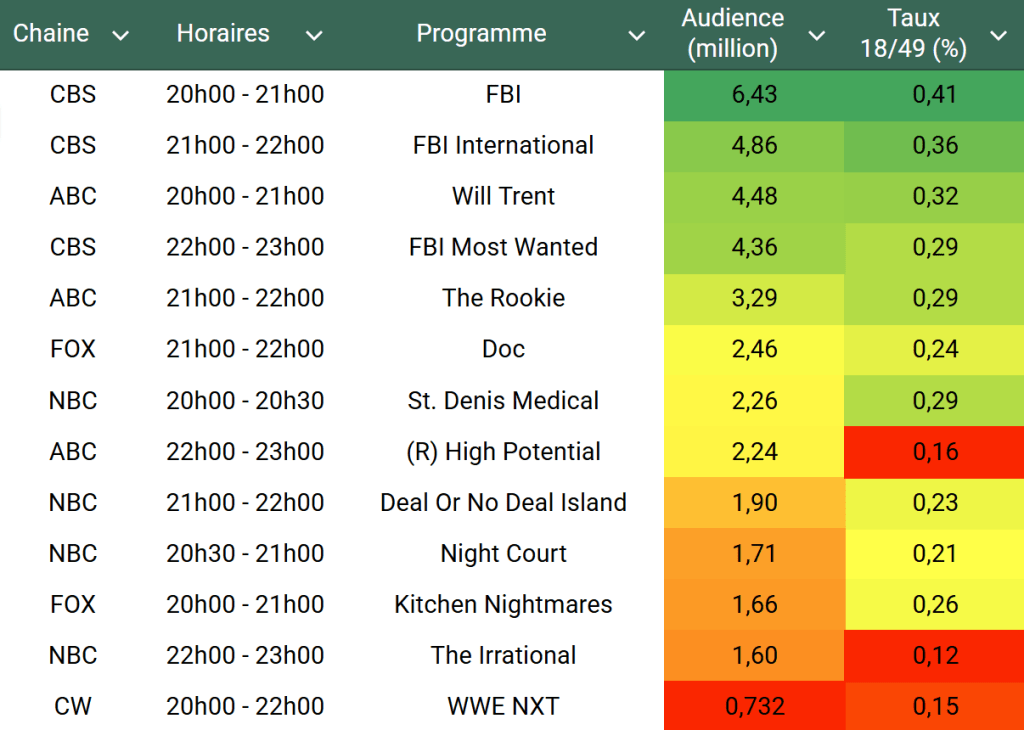
Task: Click the Programme column header label
Action: click(x=481, y=34)
